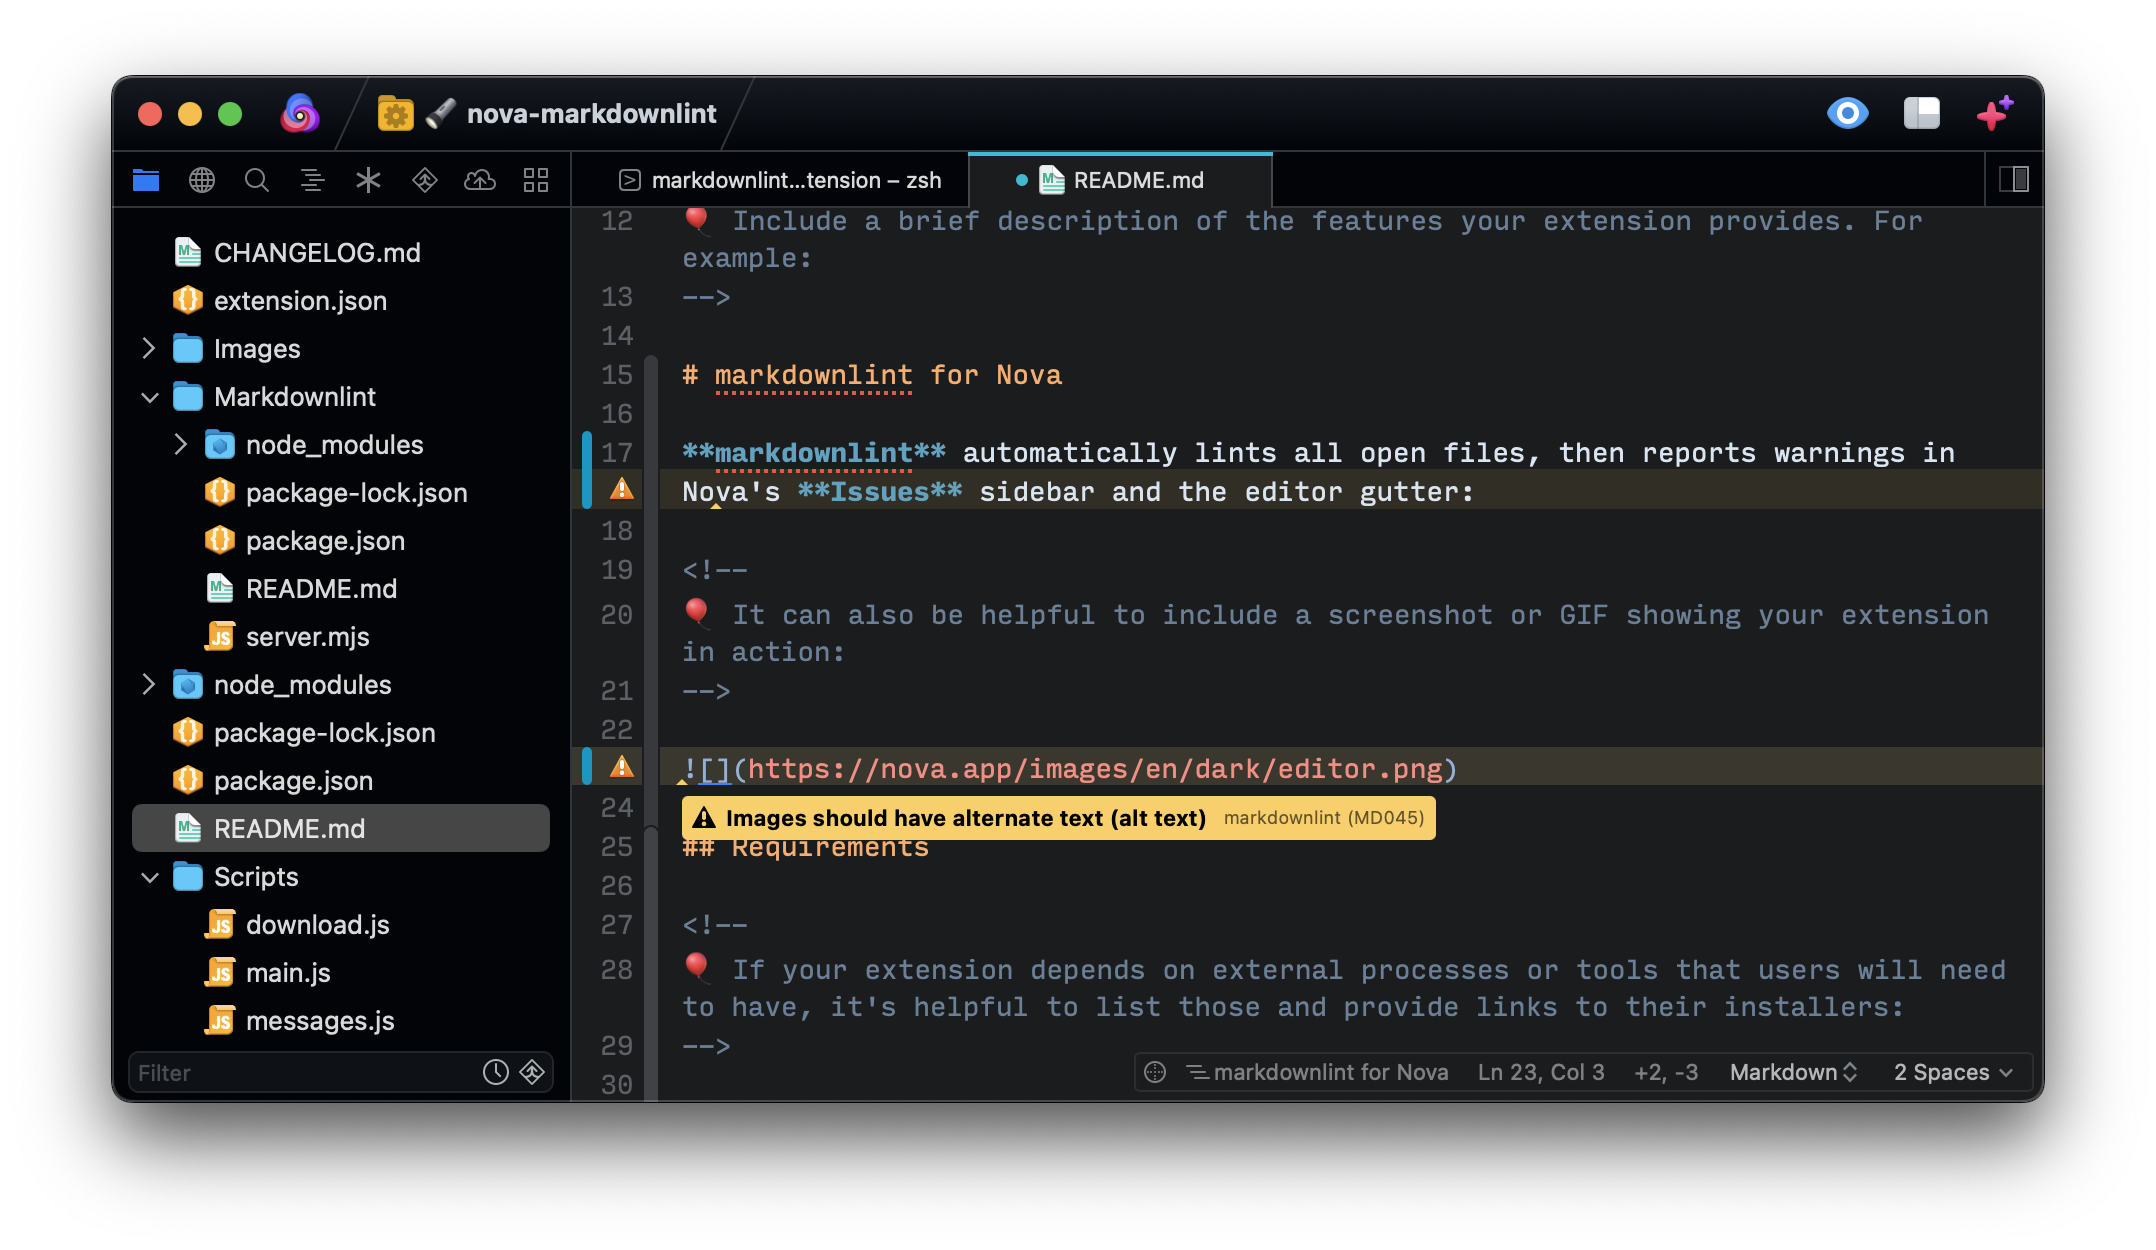Open the Symbols list sidebar icon

pyautogui.click(x=312, y=180)
